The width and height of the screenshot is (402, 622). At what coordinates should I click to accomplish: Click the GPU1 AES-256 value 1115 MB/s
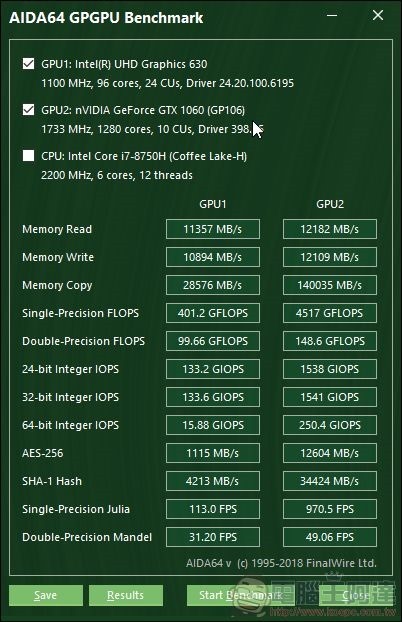pyautogui.click(x=213, y=453)
